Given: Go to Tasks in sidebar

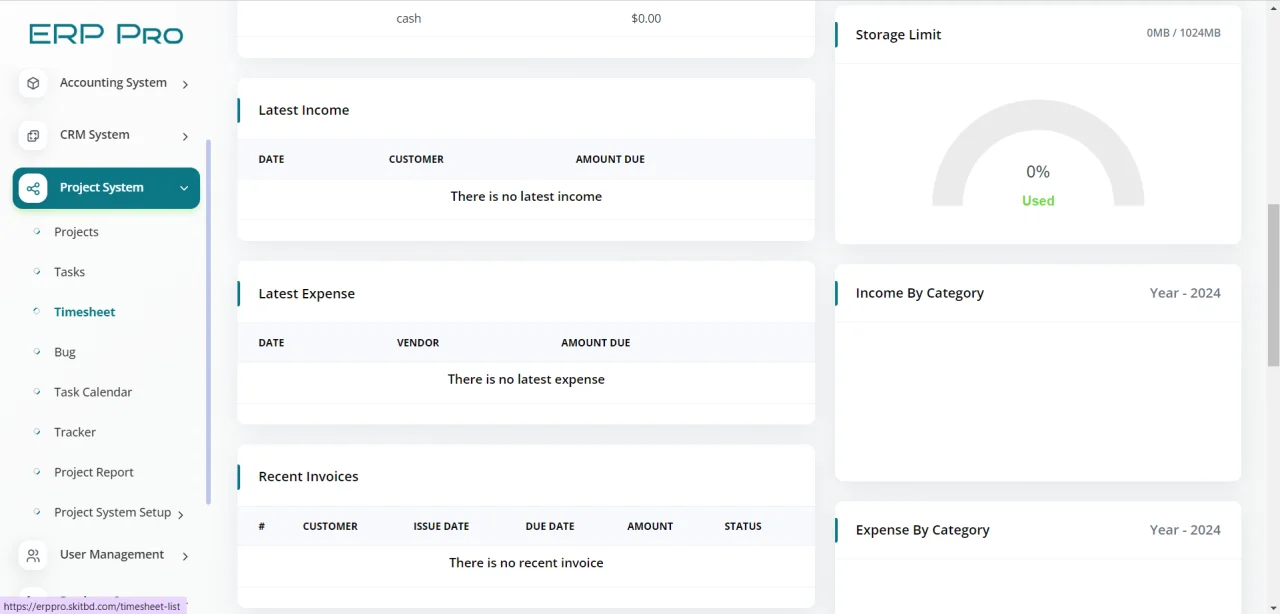Looking at the screenshot, I should pyautogui.click(x=69, y=272).
